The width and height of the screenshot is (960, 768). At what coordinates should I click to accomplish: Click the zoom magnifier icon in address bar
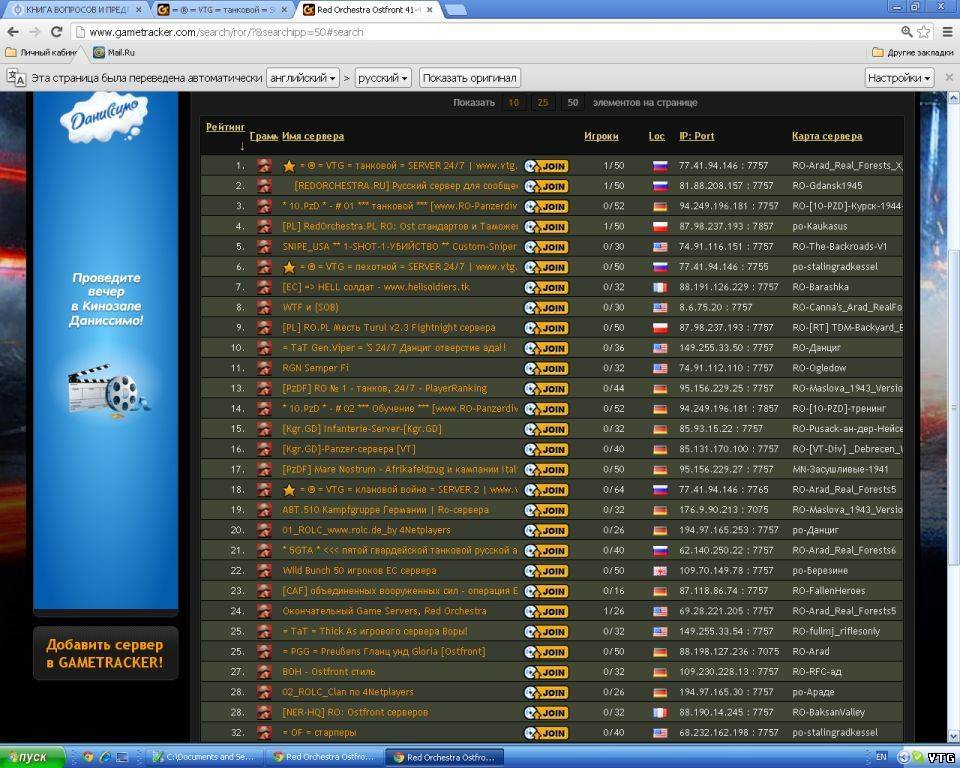(x=907, y=32)
